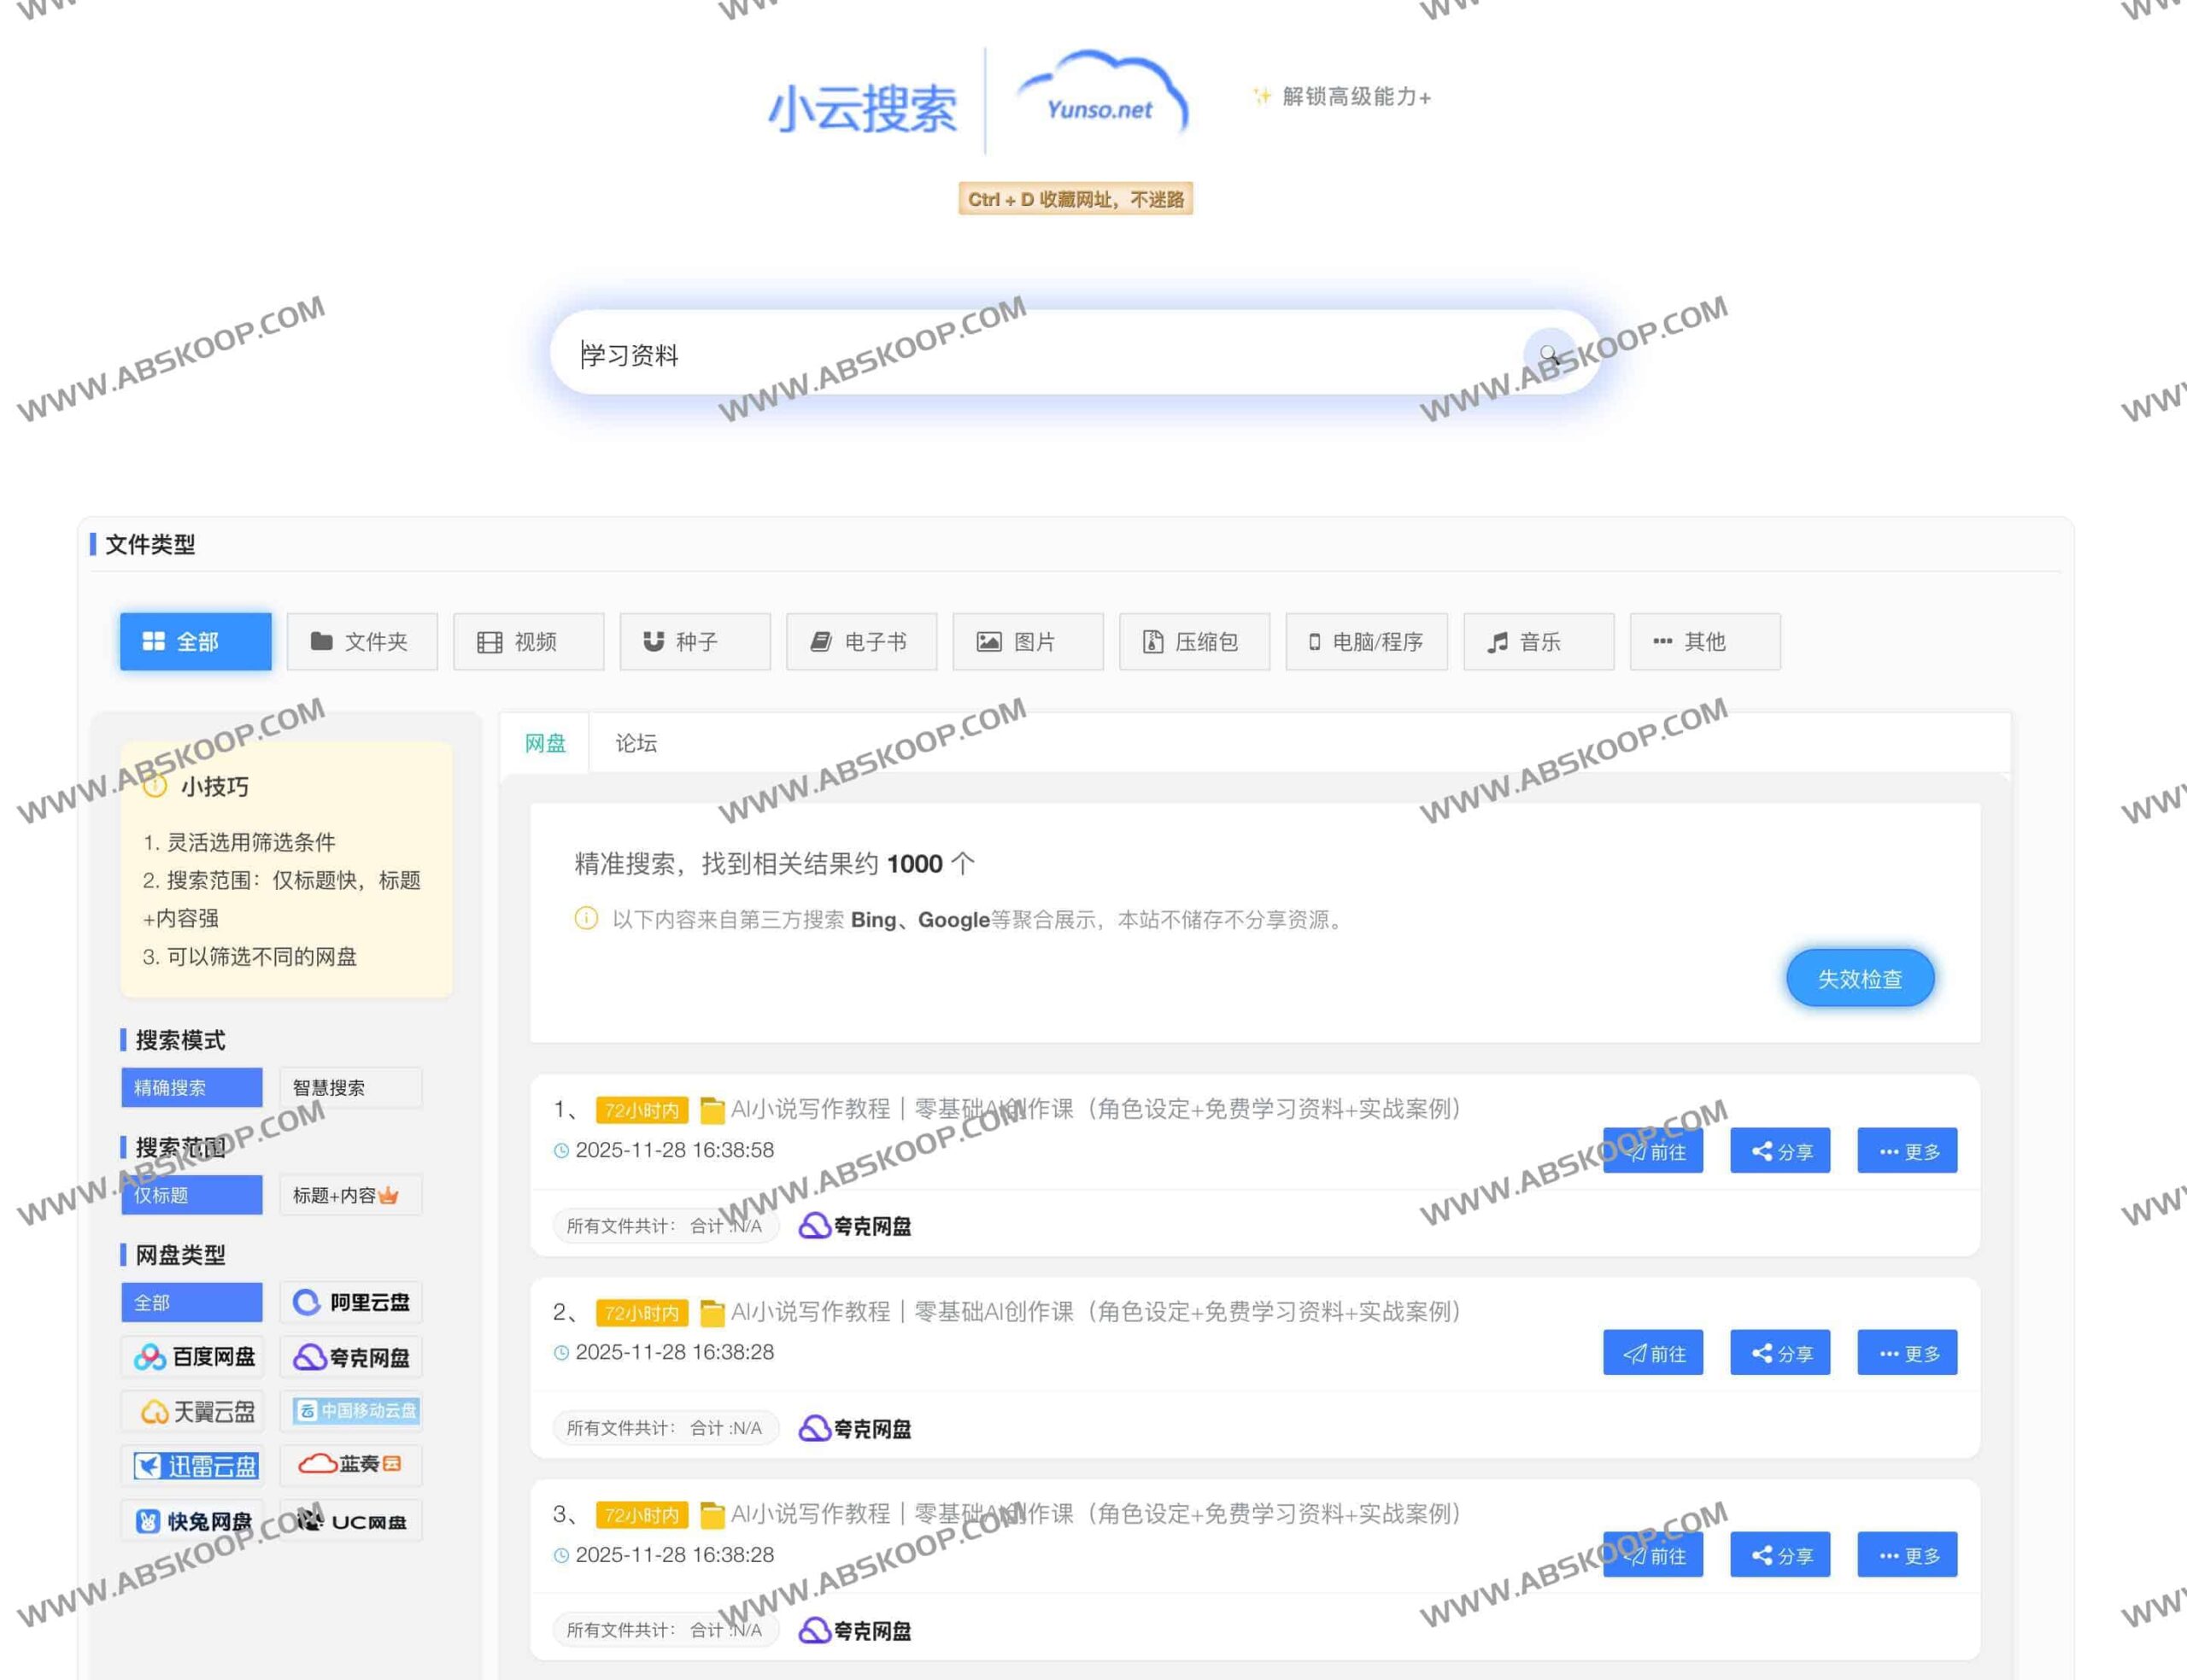Switch to 智慧搜索 search mode

tap(330, 1087)
